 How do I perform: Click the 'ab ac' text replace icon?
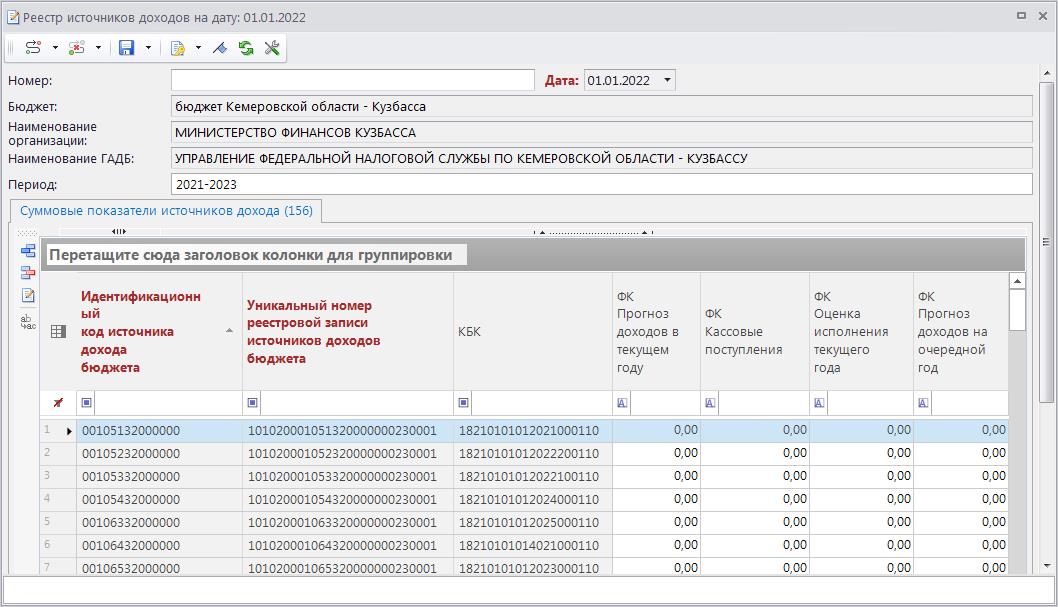click(28, 322)
